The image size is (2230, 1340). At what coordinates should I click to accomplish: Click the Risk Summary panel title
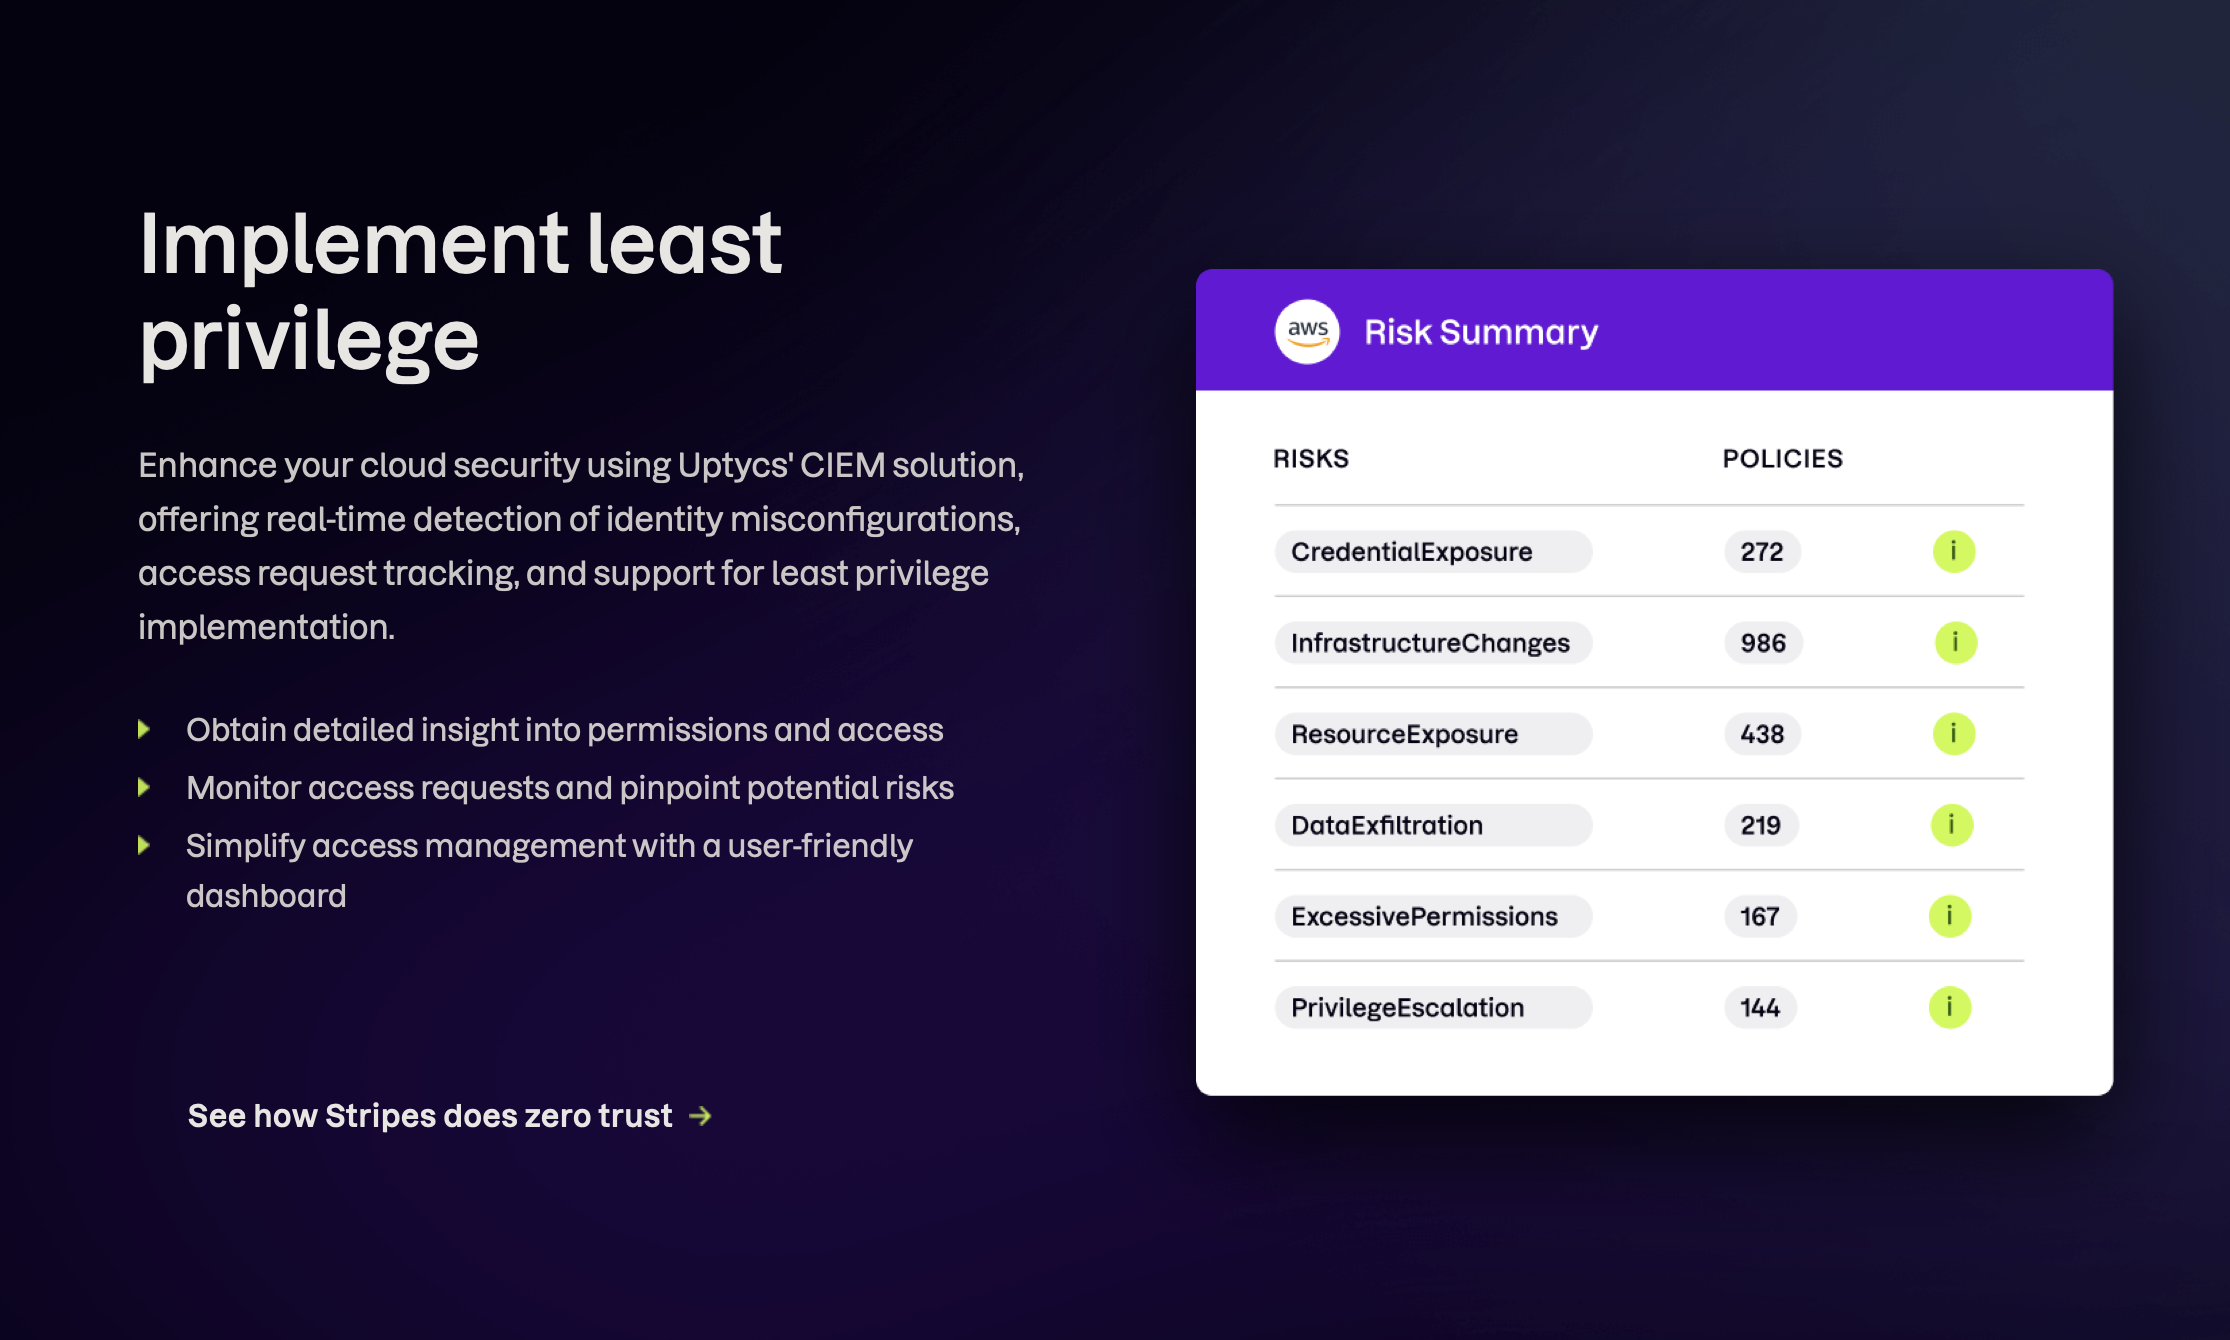coord(1481,332)
